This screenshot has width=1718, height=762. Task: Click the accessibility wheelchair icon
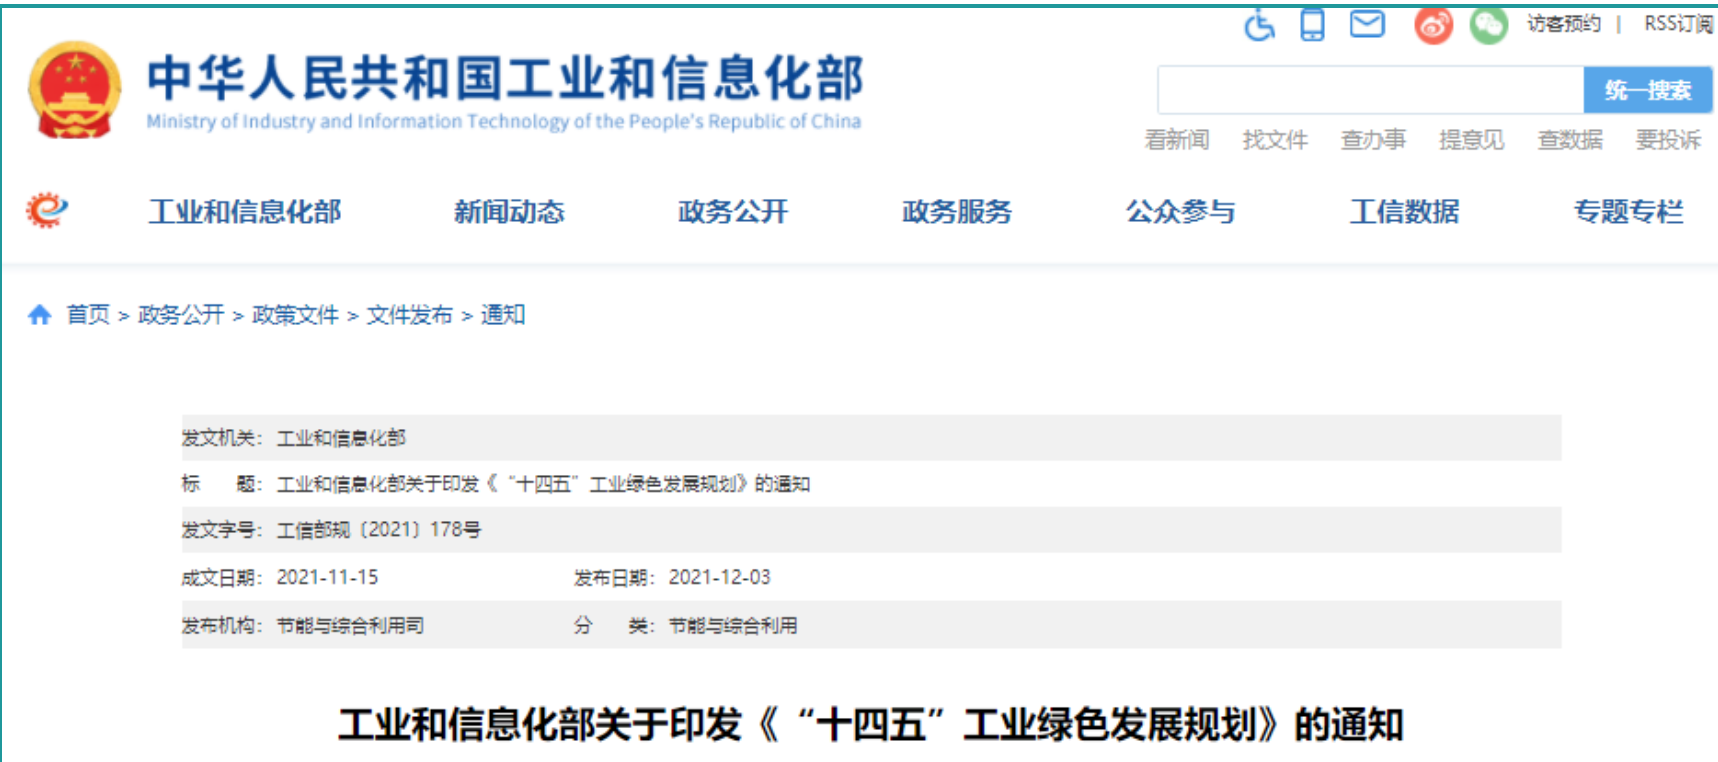tap(1260, 24)
